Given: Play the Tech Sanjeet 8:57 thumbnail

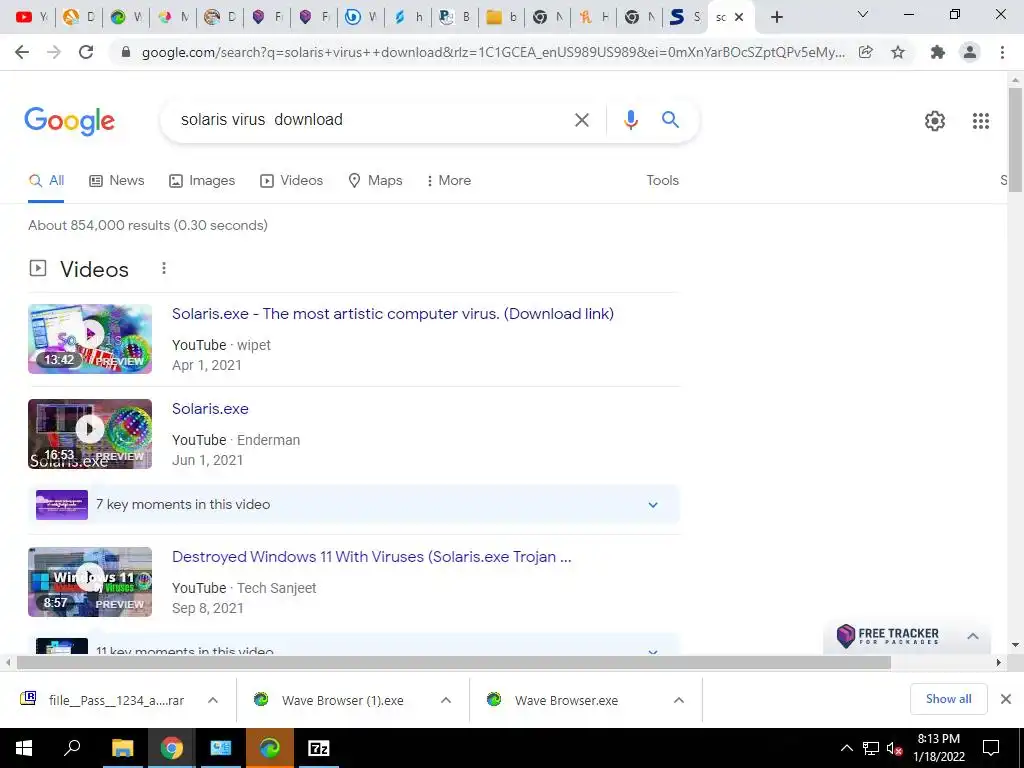Looking at the screenshot, I should 90,582.
